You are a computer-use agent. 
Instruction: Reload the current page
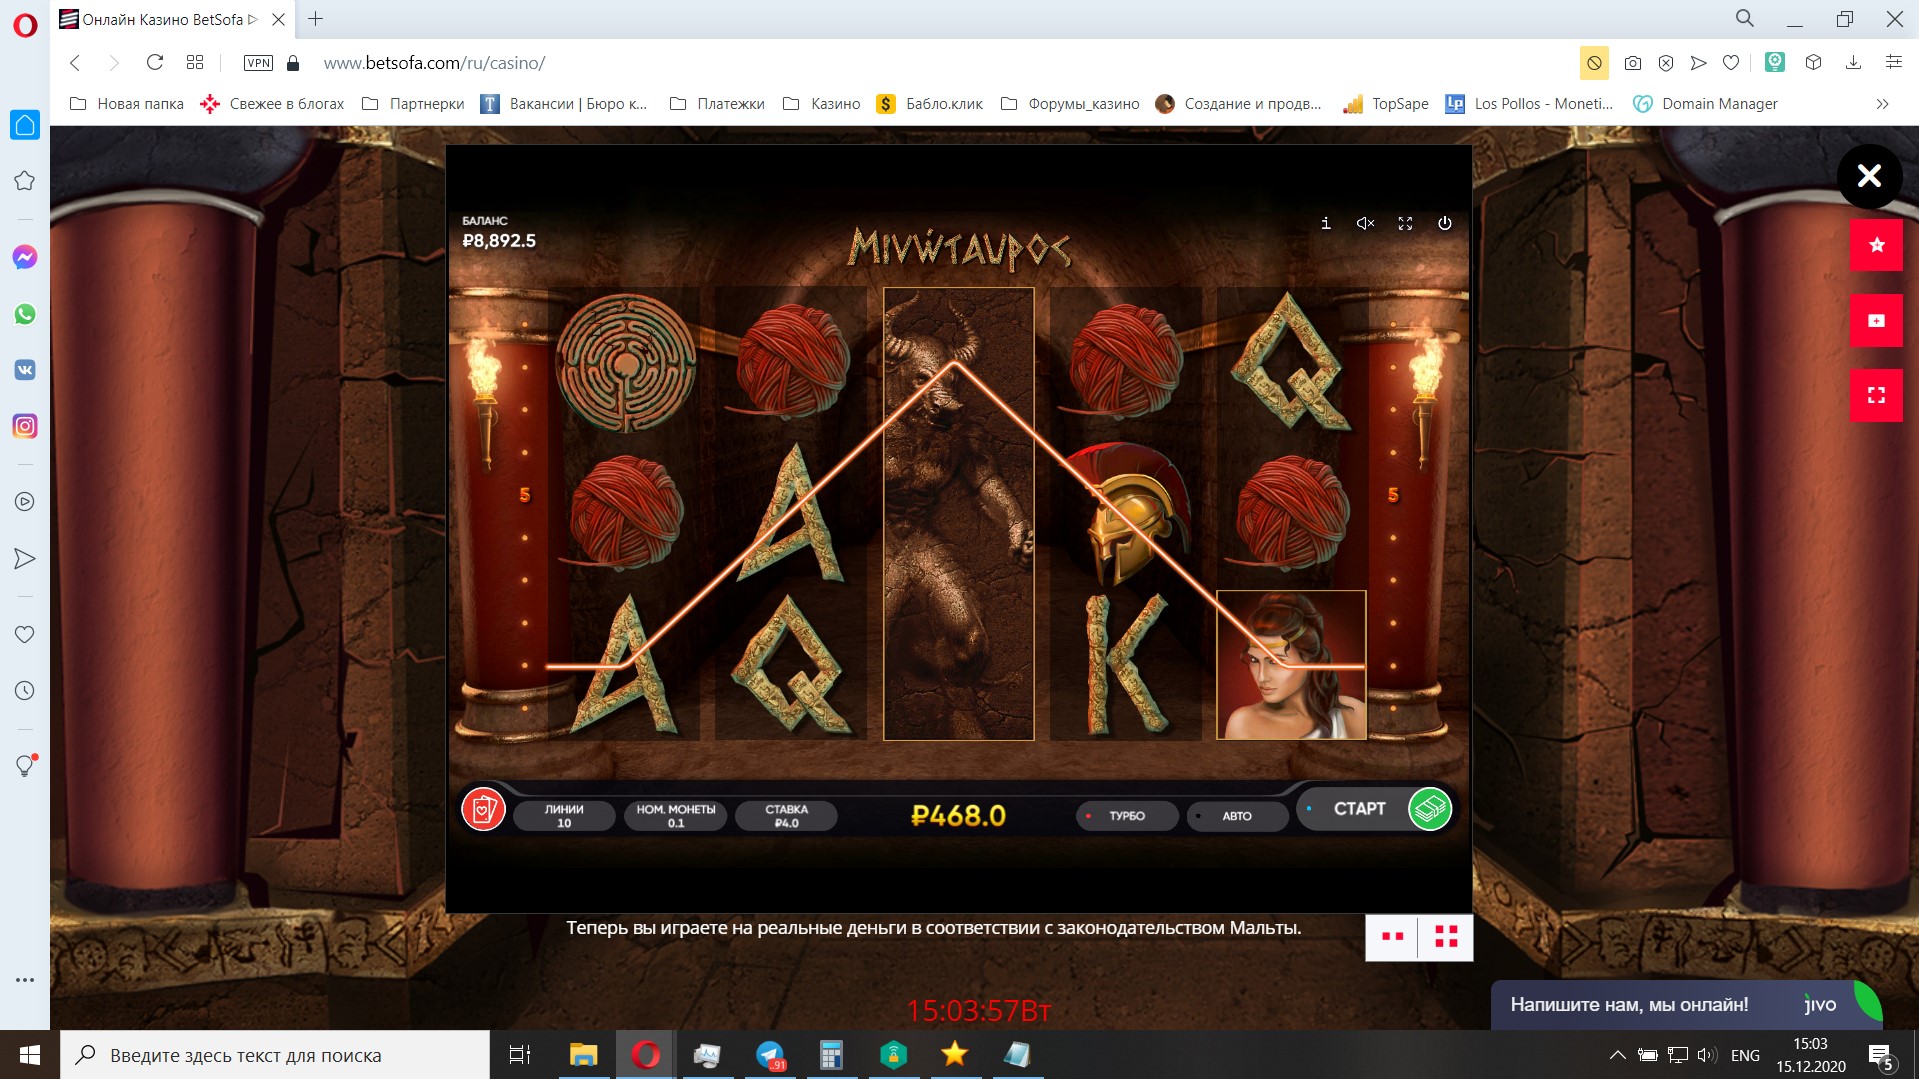(x=155, y=63)
